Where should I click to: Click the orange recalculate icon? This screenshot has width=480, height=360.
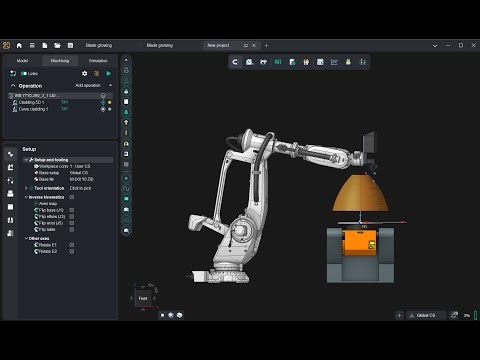pos(97,73)
